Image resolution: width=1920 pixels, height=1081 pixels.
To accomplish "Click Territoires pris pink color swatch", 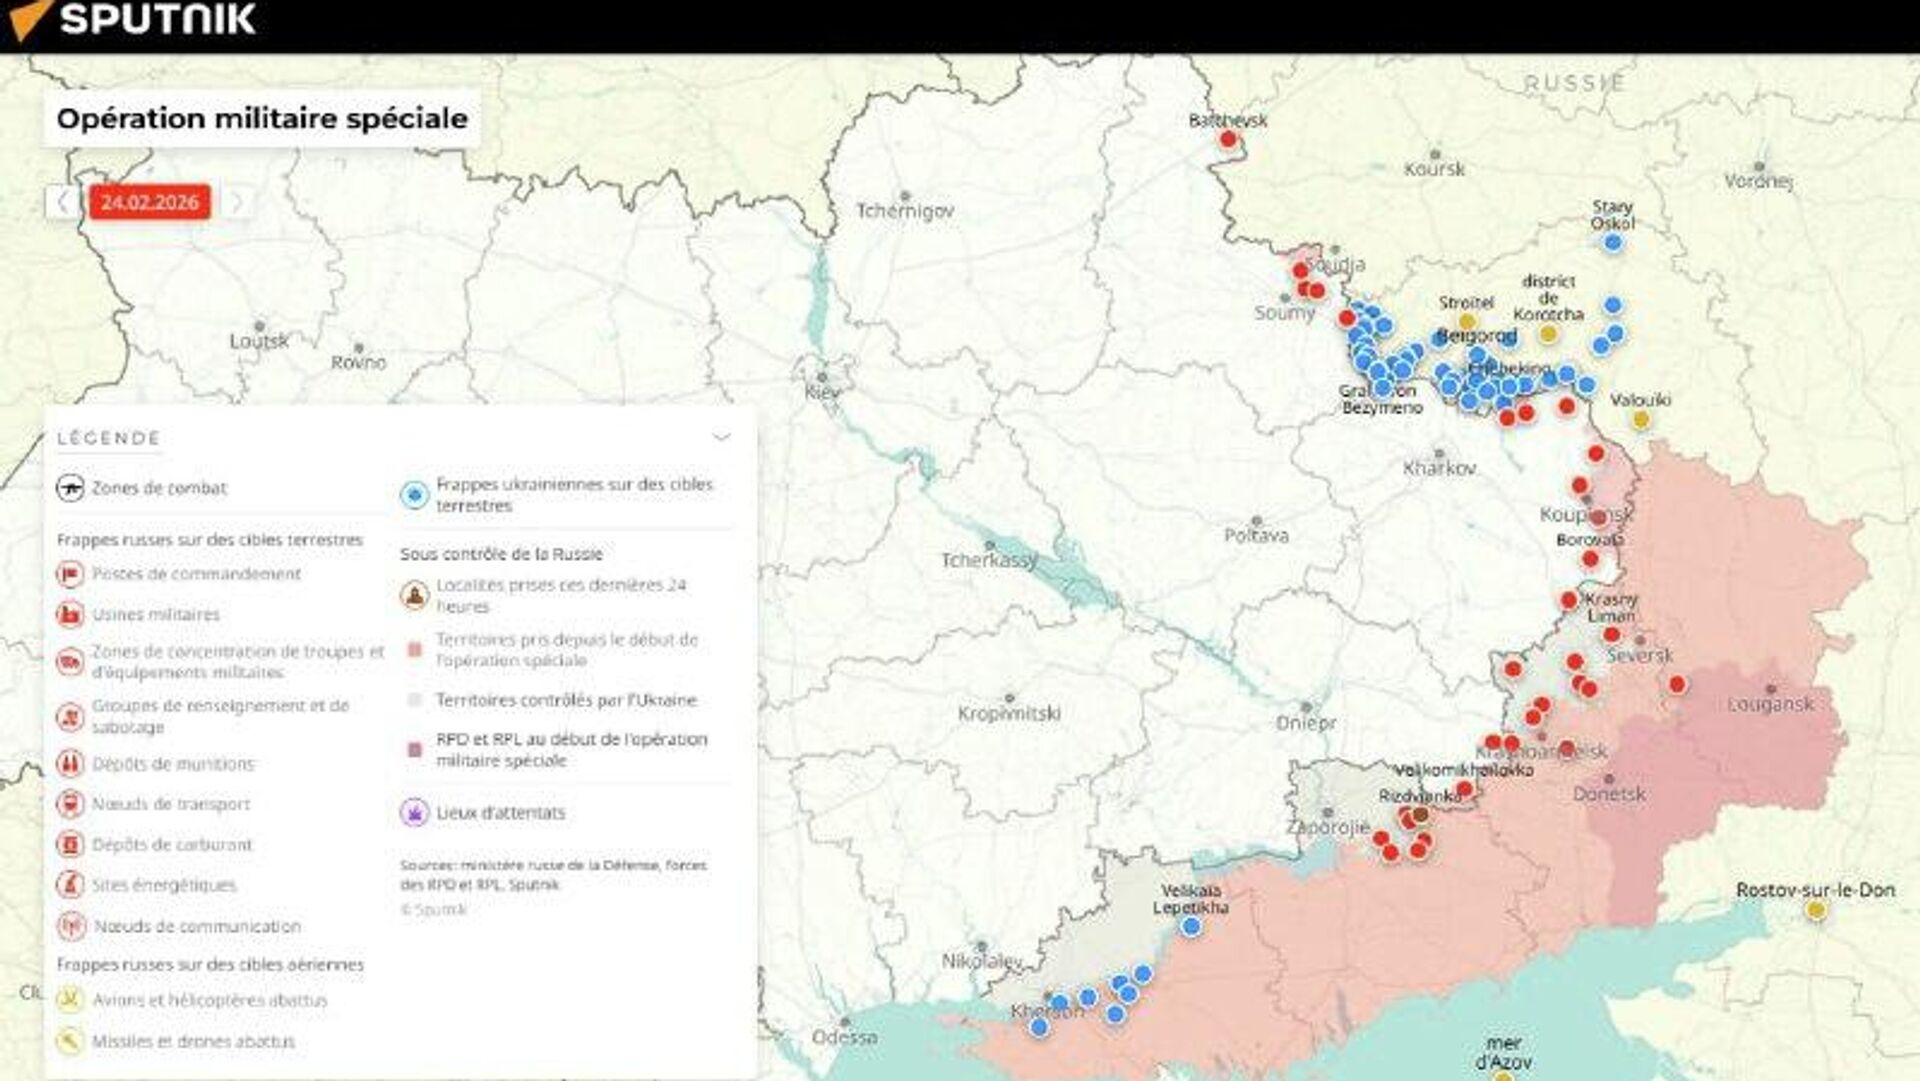I will pos(414,650).
